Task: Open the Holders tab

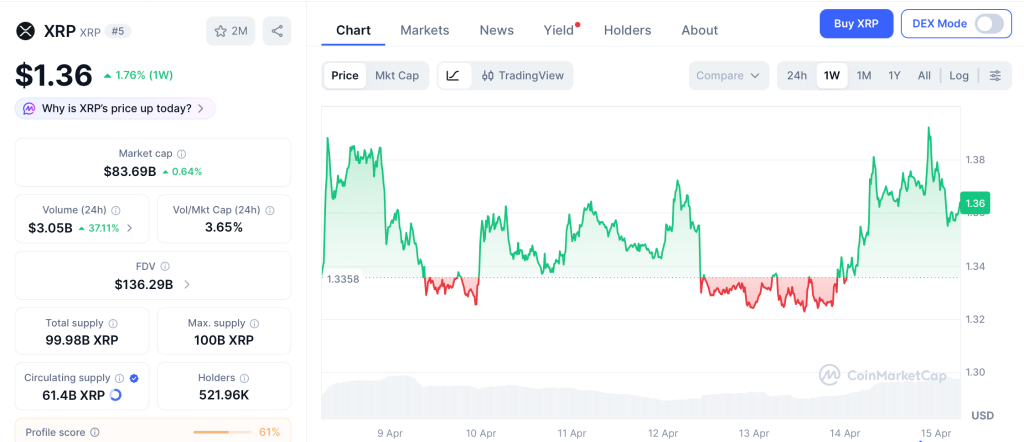Action: [x=627, y=30]
